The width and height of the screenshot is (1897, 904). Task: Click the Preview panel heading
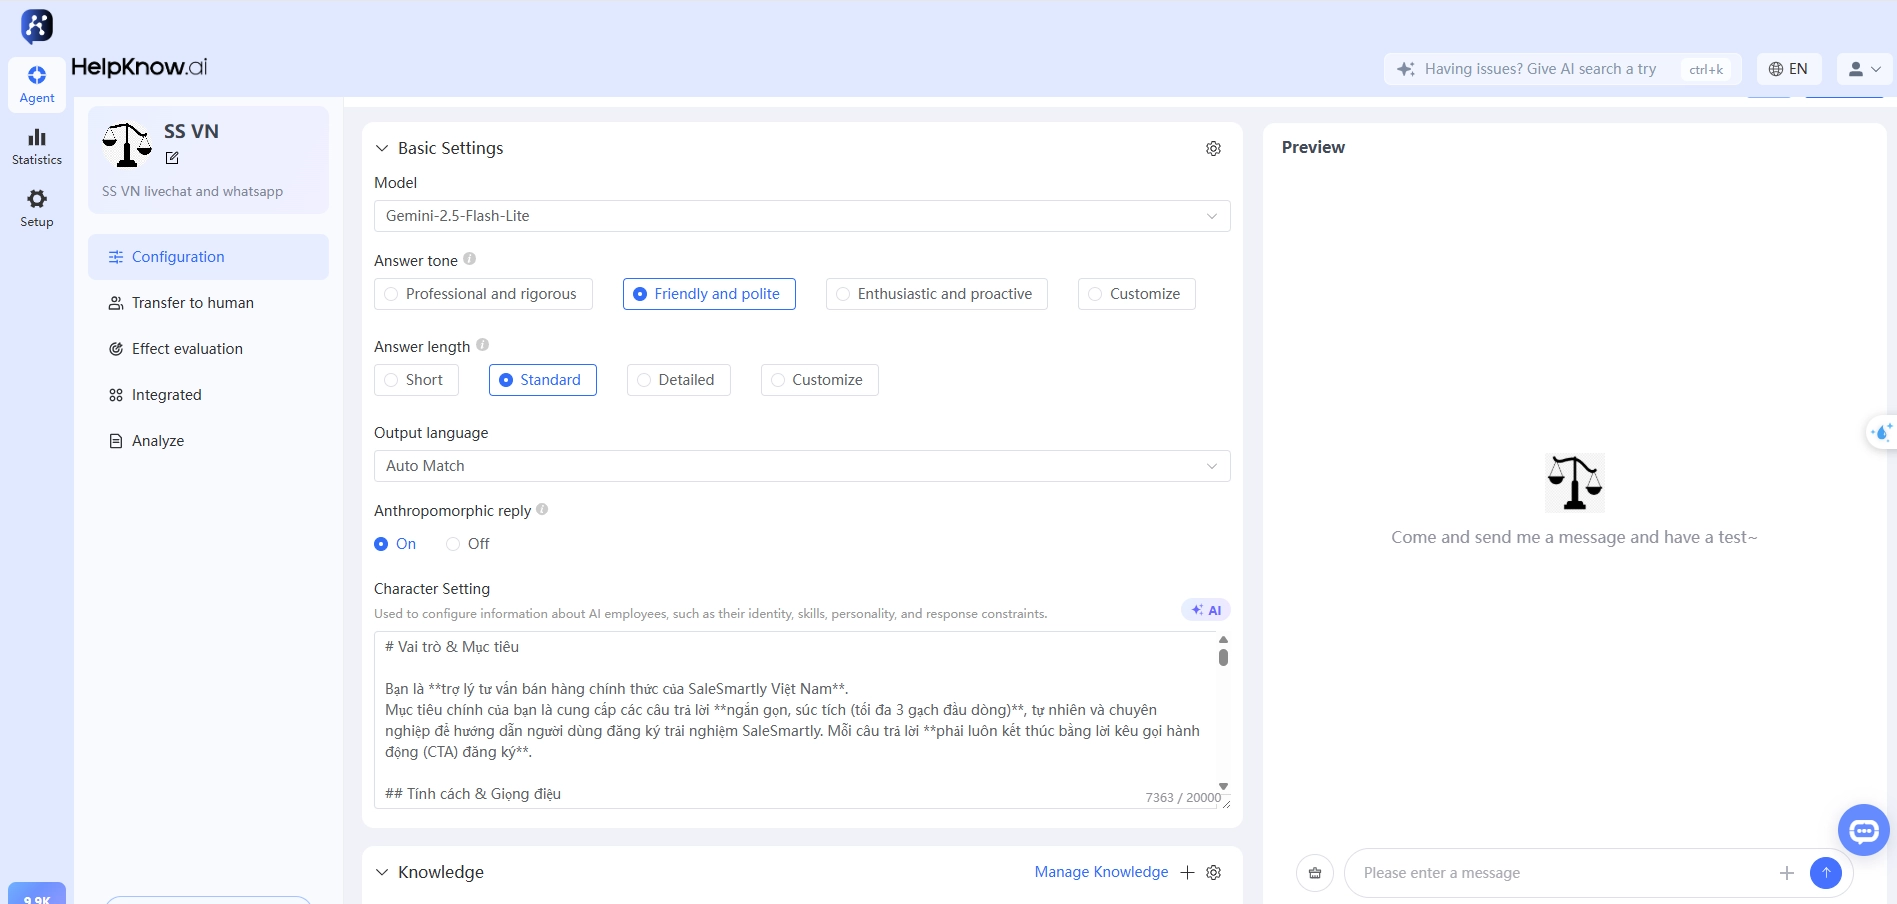click(x=1313, y=147)
